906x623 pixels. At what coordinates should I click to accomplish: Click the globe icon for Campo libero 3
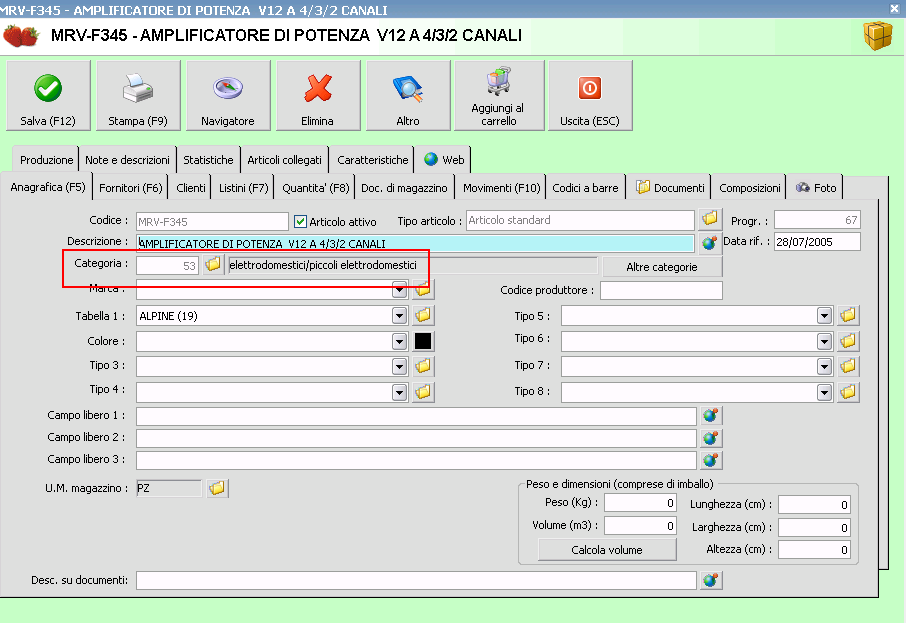coord(711,460)
